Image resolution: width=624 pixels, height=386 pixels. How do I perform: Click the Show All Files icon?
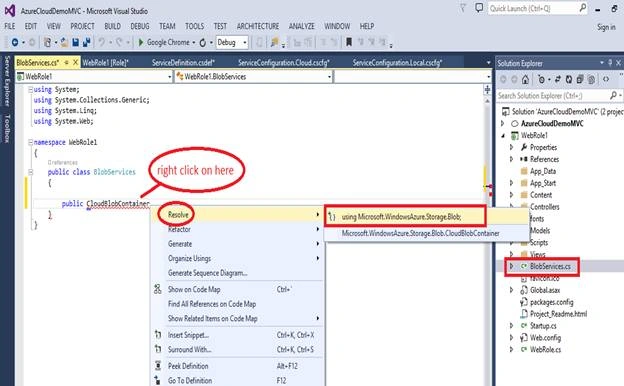point(591,80)
